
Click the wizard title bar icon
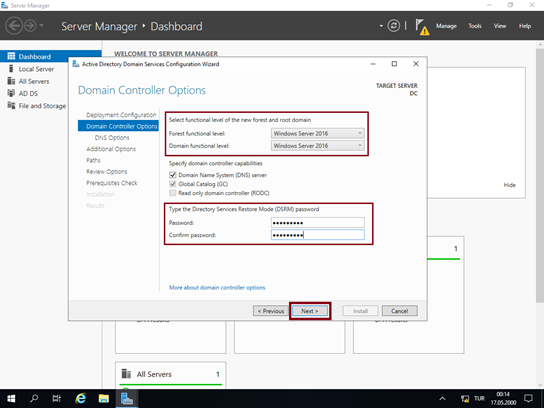(76, 64)
